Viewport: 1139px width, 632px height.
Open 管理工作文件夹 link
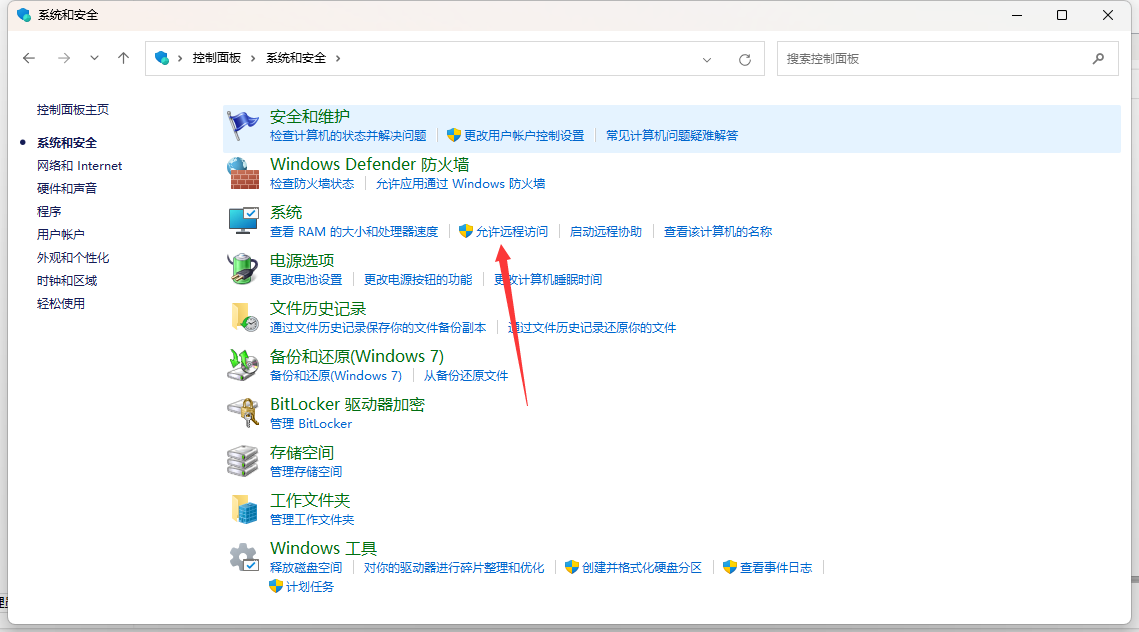coord(312,519)
